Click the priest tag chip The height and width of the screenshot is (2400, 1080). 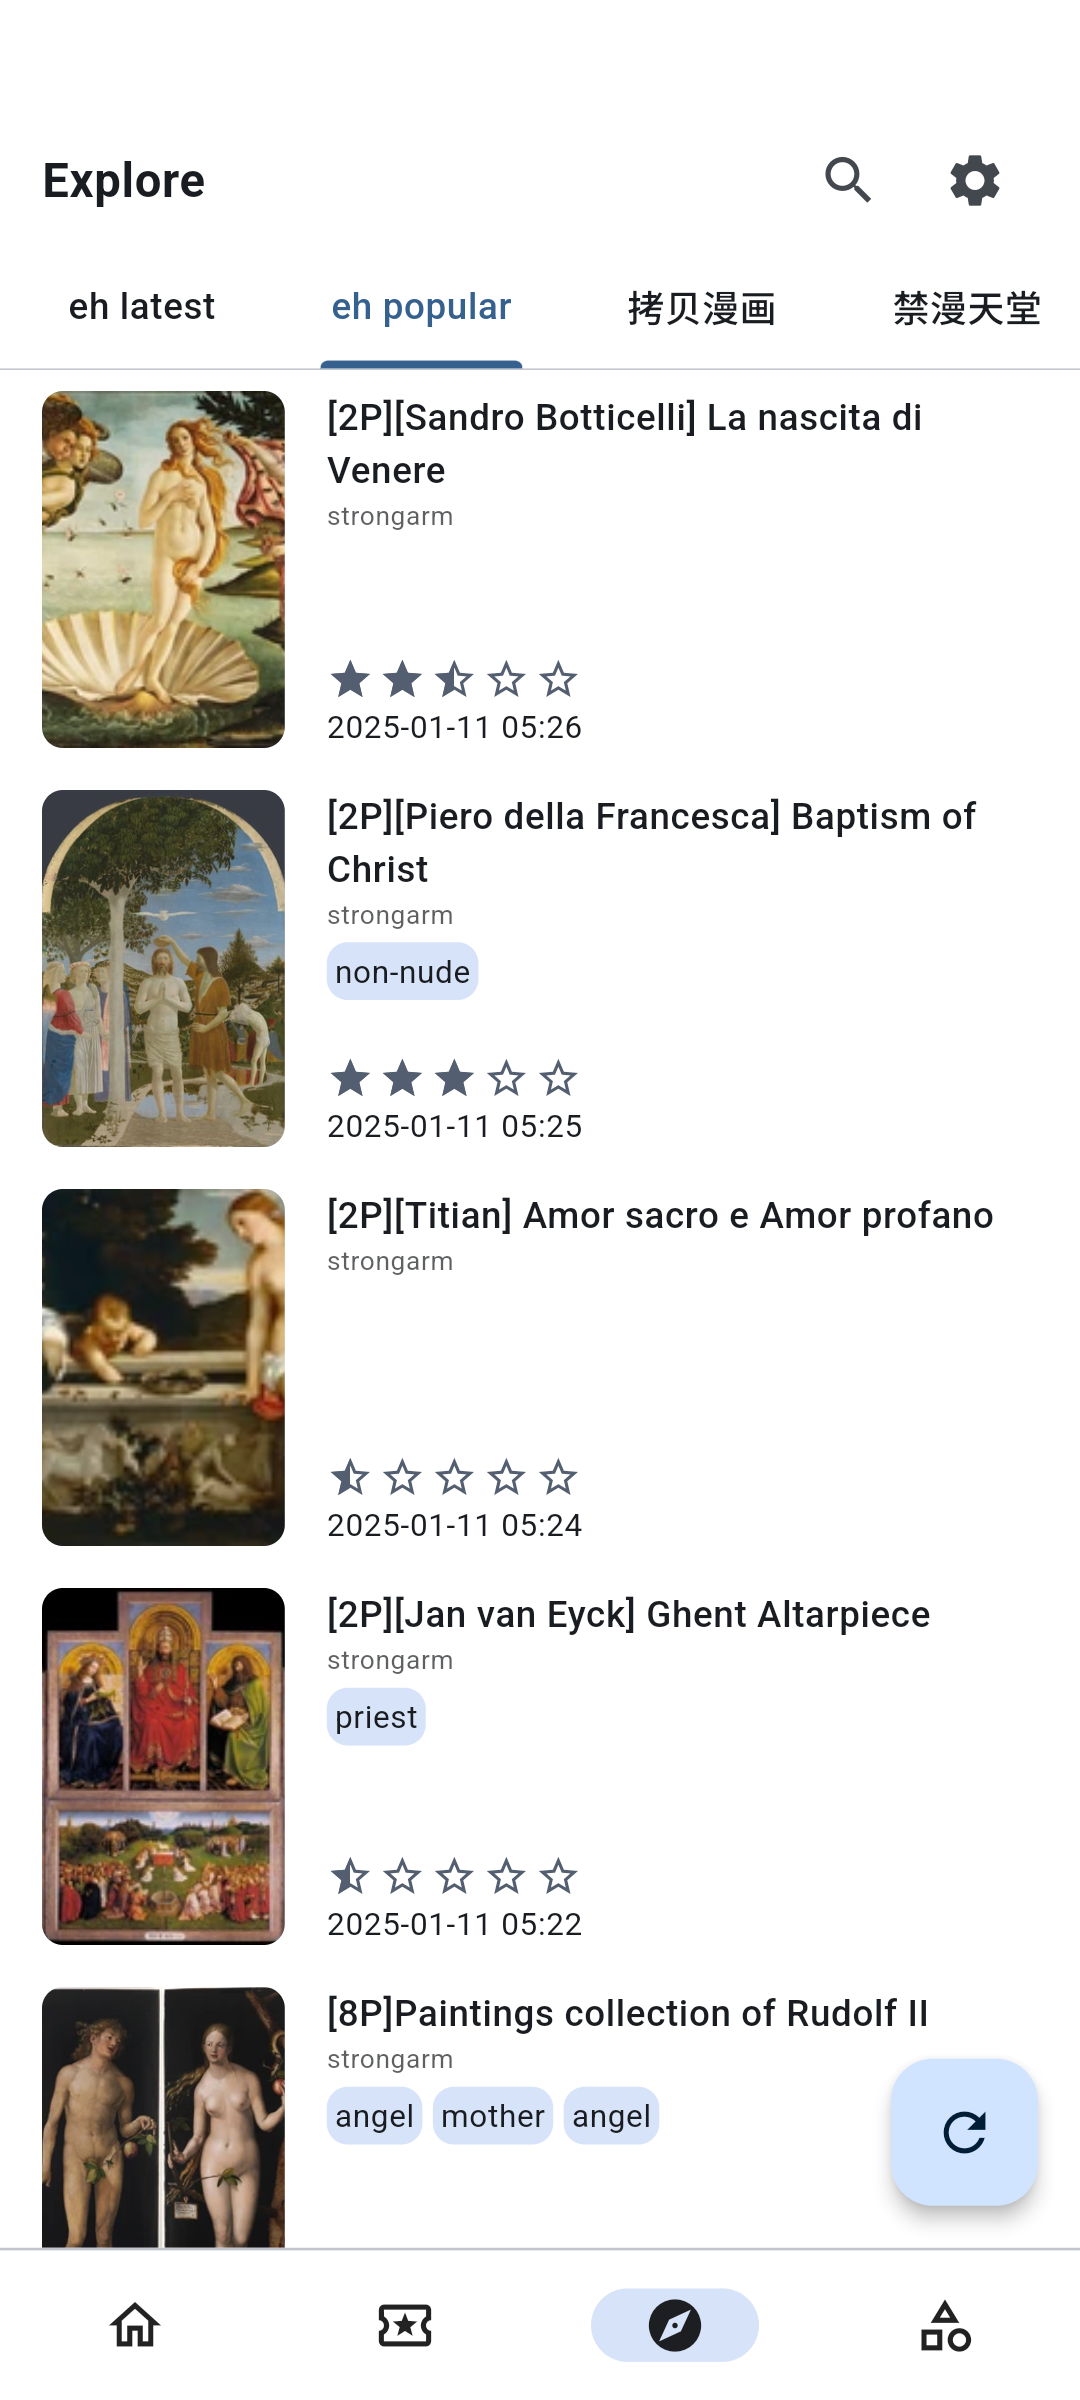click(x=376, y=1717)
